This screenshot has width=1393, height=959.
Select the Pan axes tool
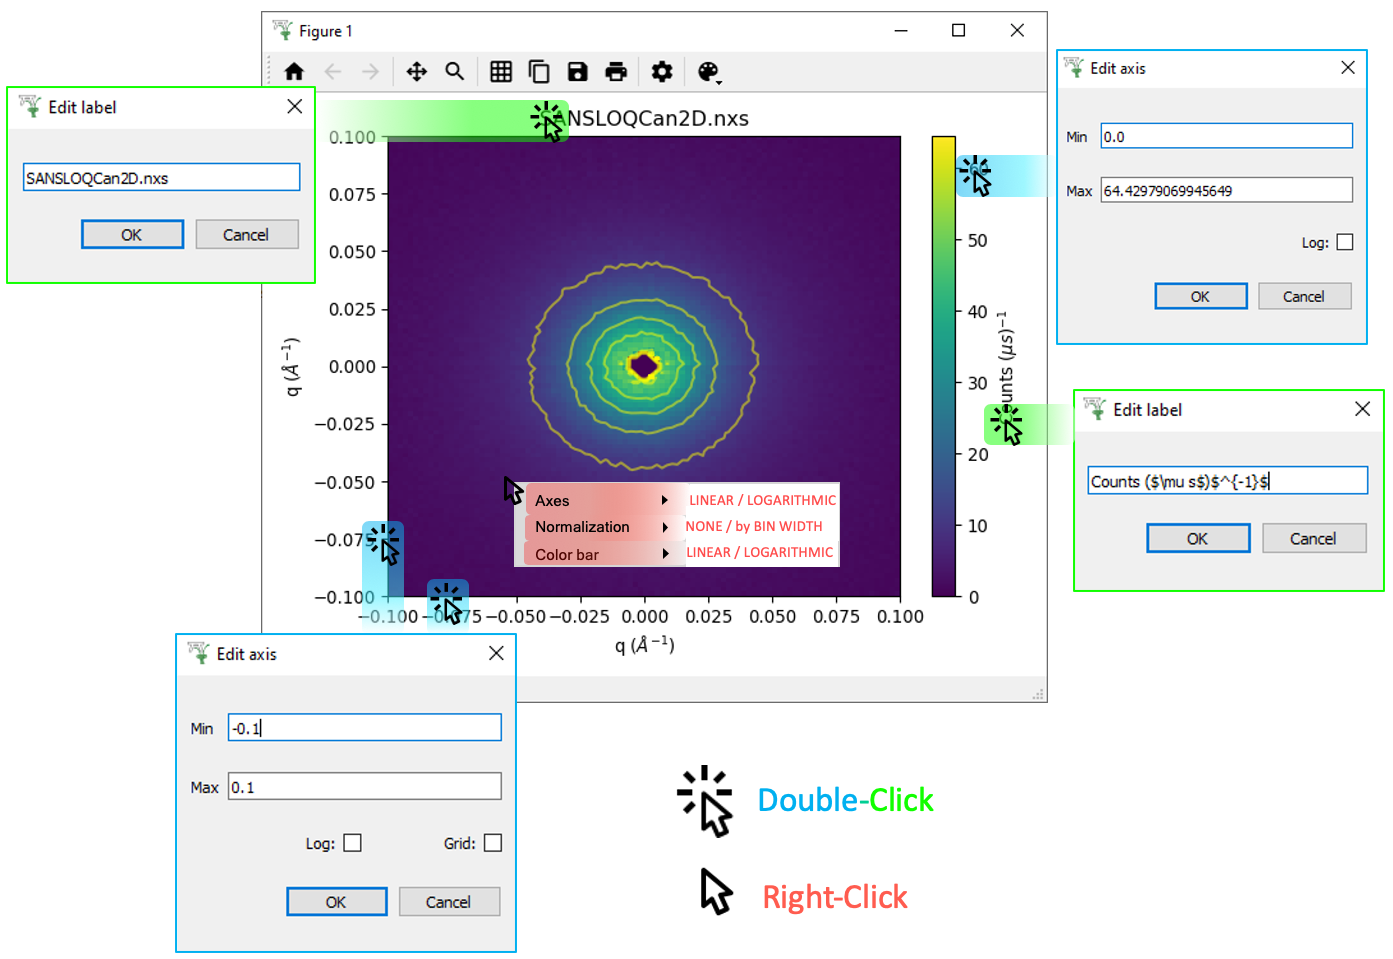click(416, 71)
